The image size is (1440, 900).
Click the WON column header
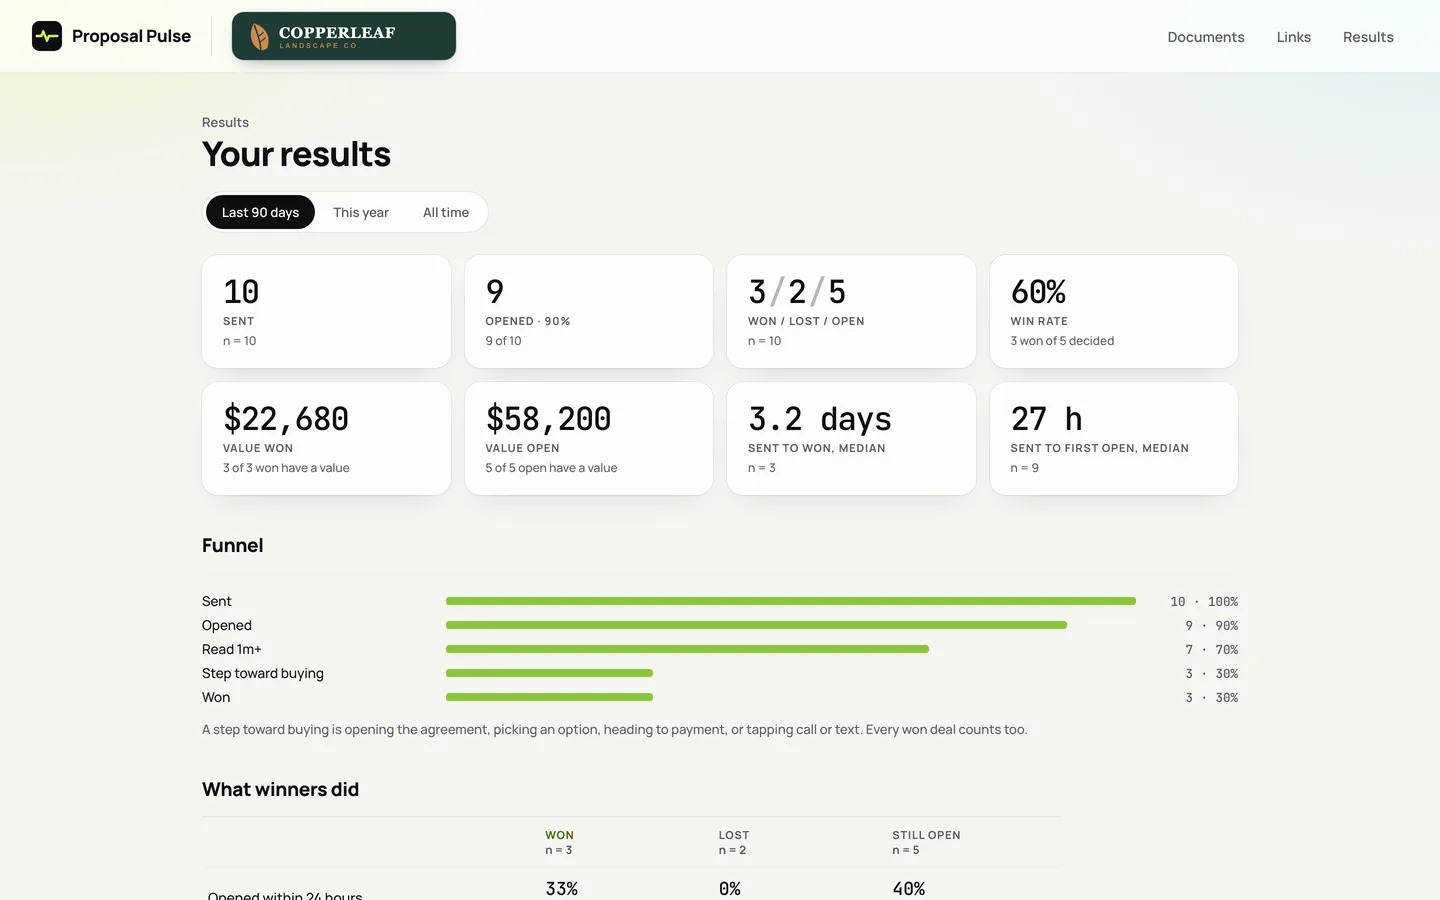[559, 835]
